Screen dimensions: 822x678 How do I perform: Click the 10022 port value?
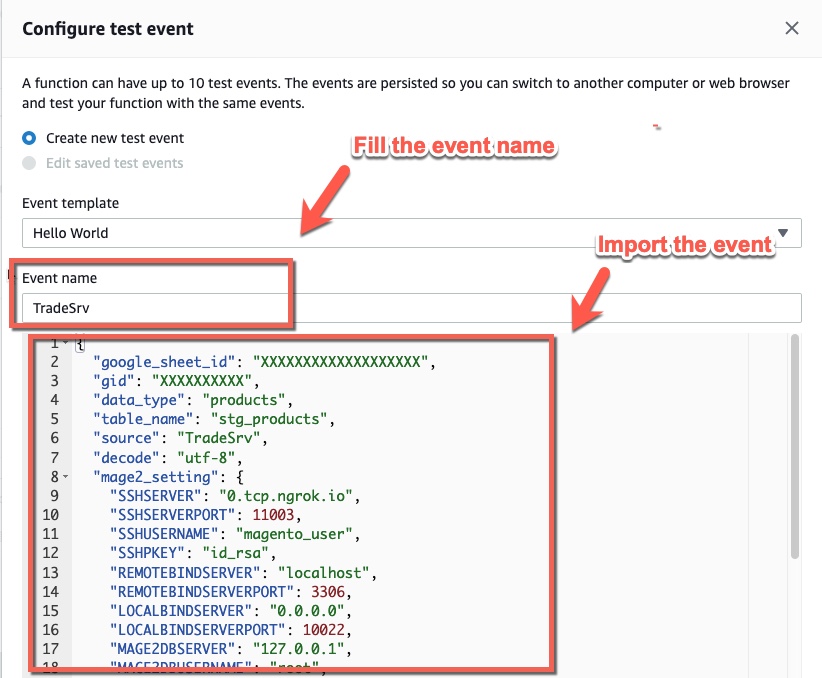point(323,629)
